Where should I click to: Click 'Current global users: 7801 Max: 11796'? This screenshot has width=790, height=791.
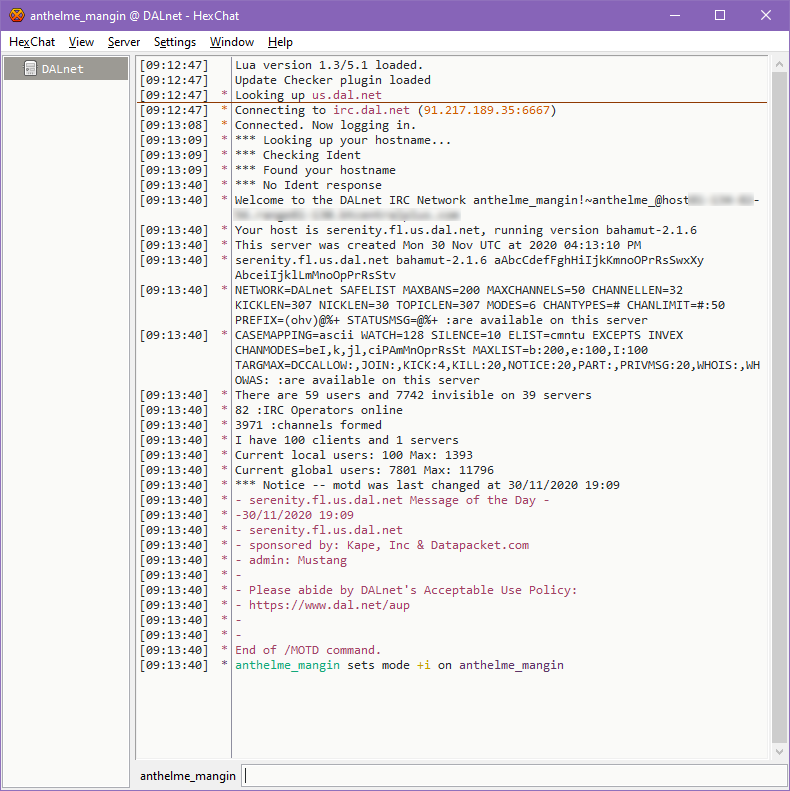pos(364,470)
